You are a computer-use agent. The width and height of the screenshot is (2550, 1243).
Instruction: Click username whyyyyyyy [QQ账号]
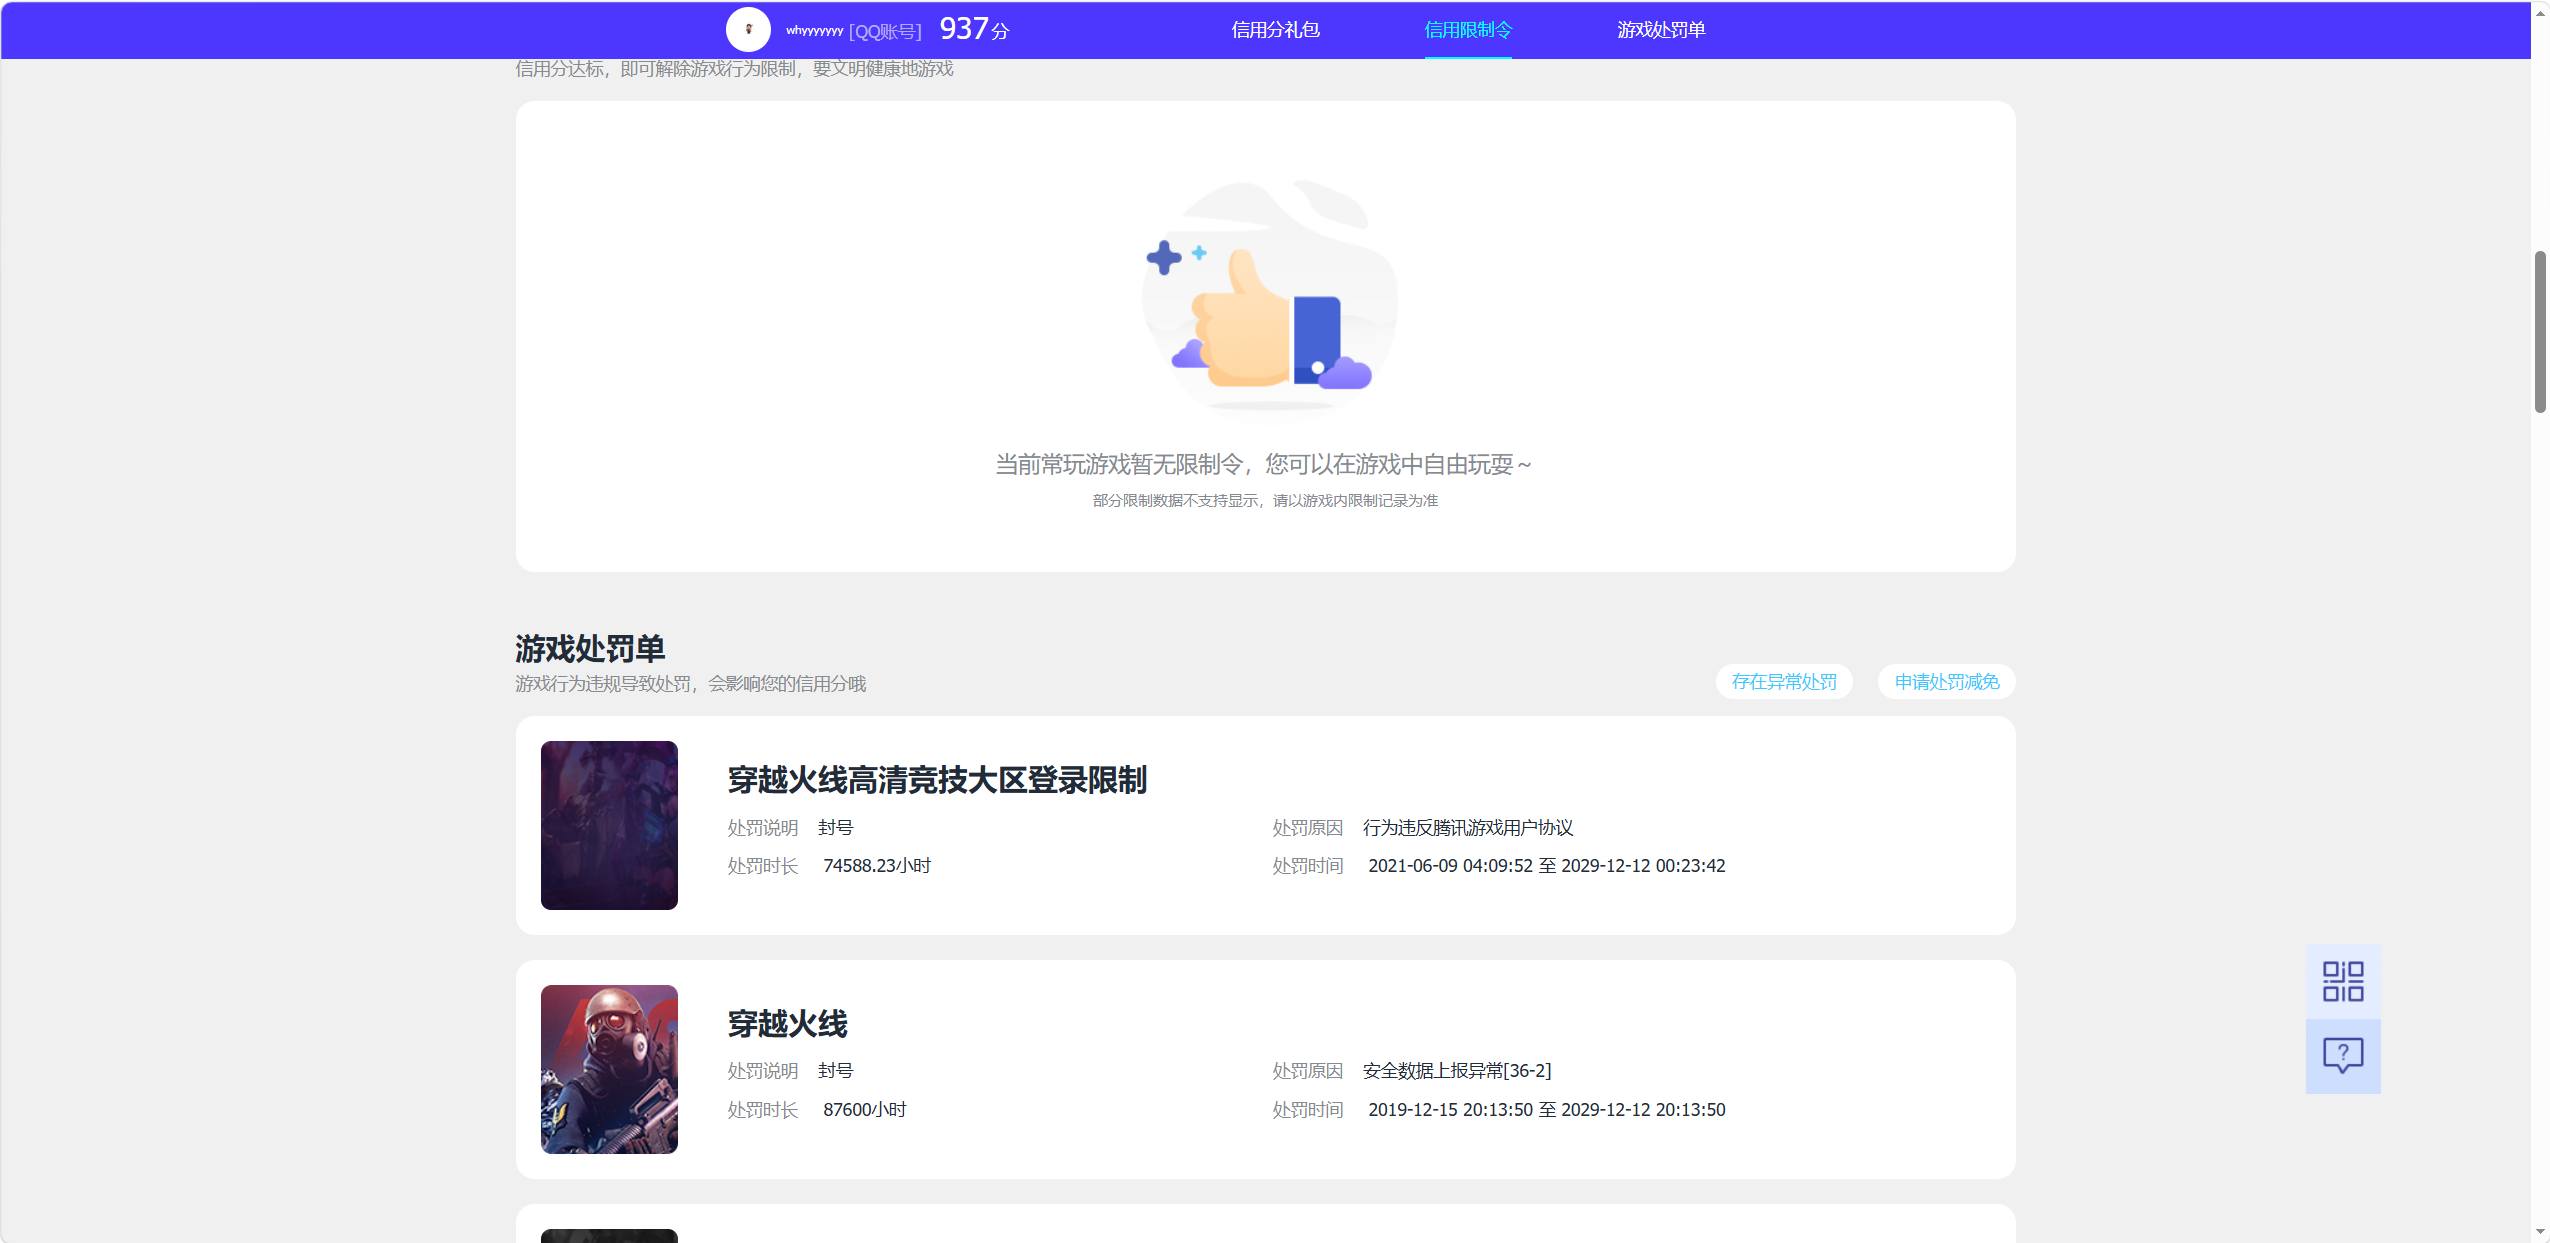pyautogui.click(x=853, y=31)
